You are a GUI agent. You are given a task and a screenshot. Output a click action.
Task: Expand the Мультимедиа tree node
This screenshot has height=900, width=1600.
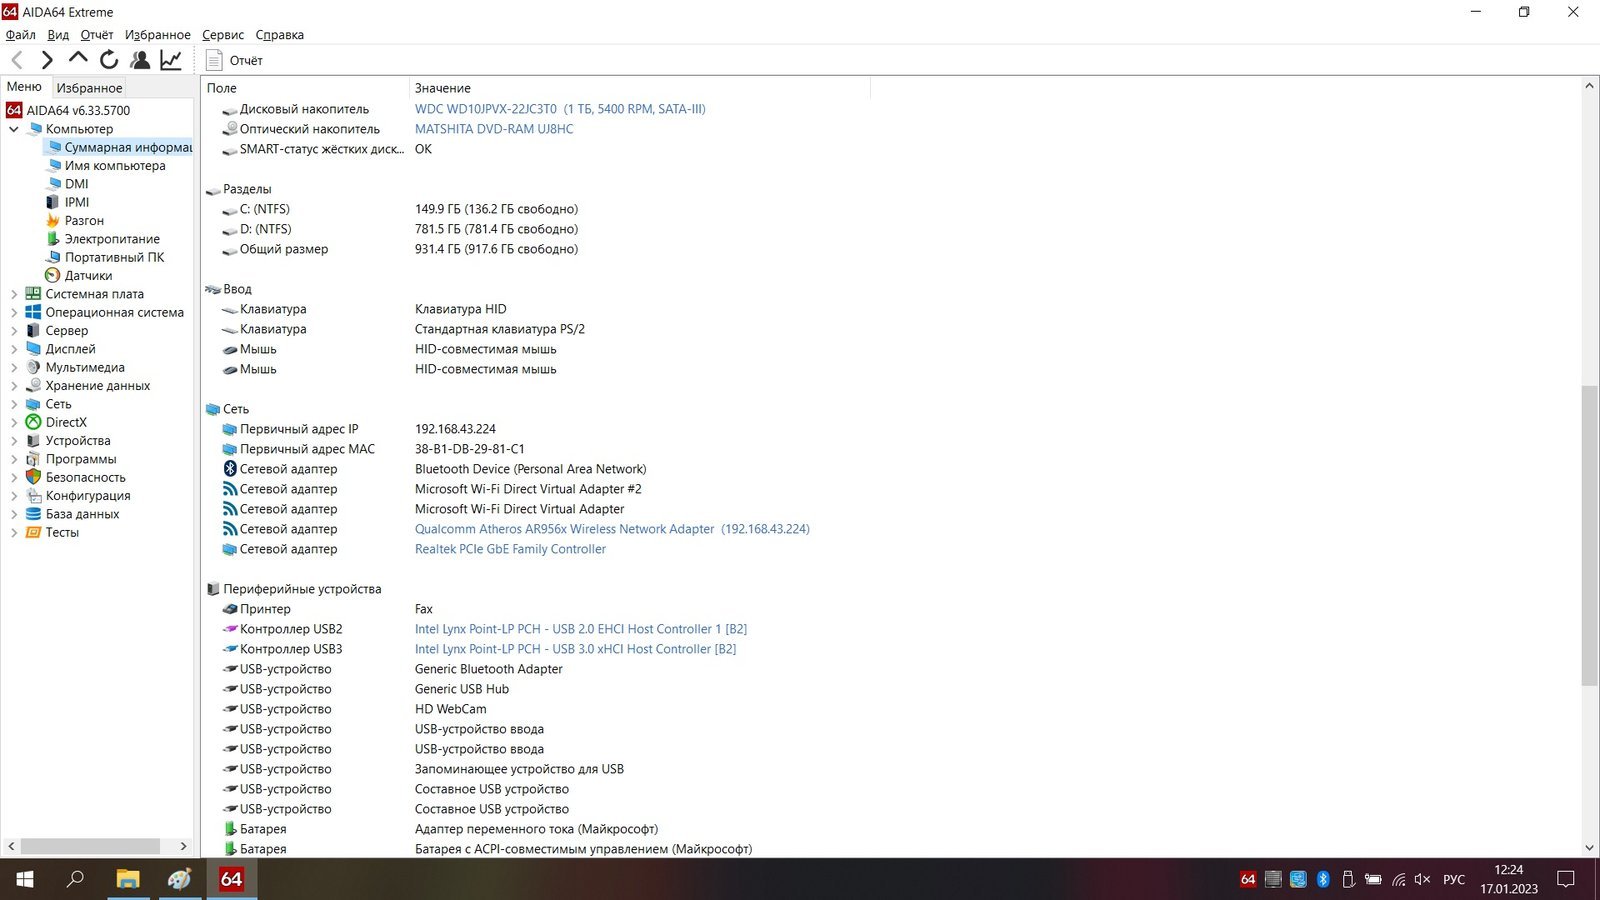coord(14,367)
